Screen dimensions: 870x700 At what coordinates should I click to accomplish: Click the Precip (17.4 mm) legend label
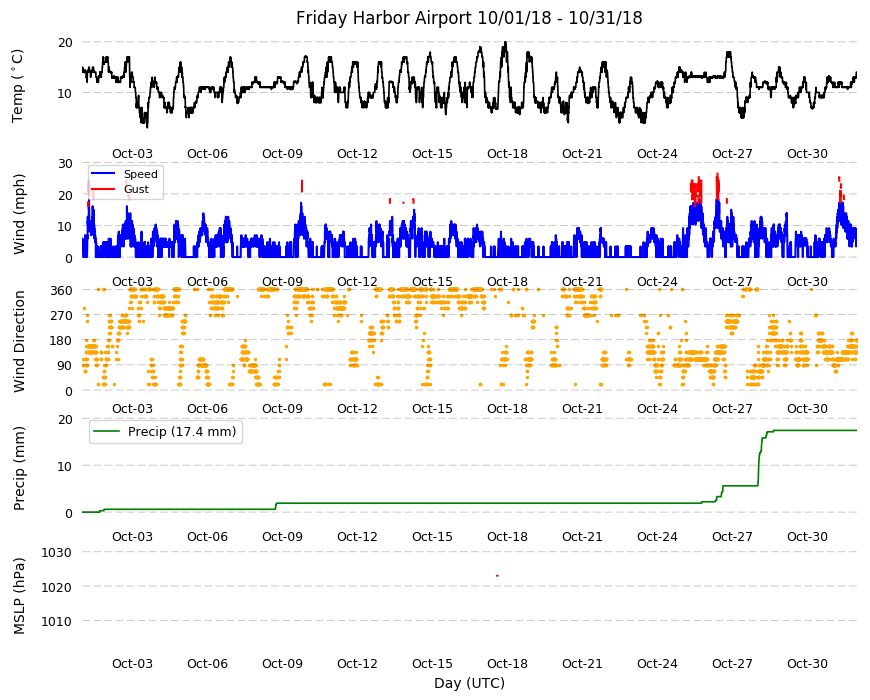182,432
